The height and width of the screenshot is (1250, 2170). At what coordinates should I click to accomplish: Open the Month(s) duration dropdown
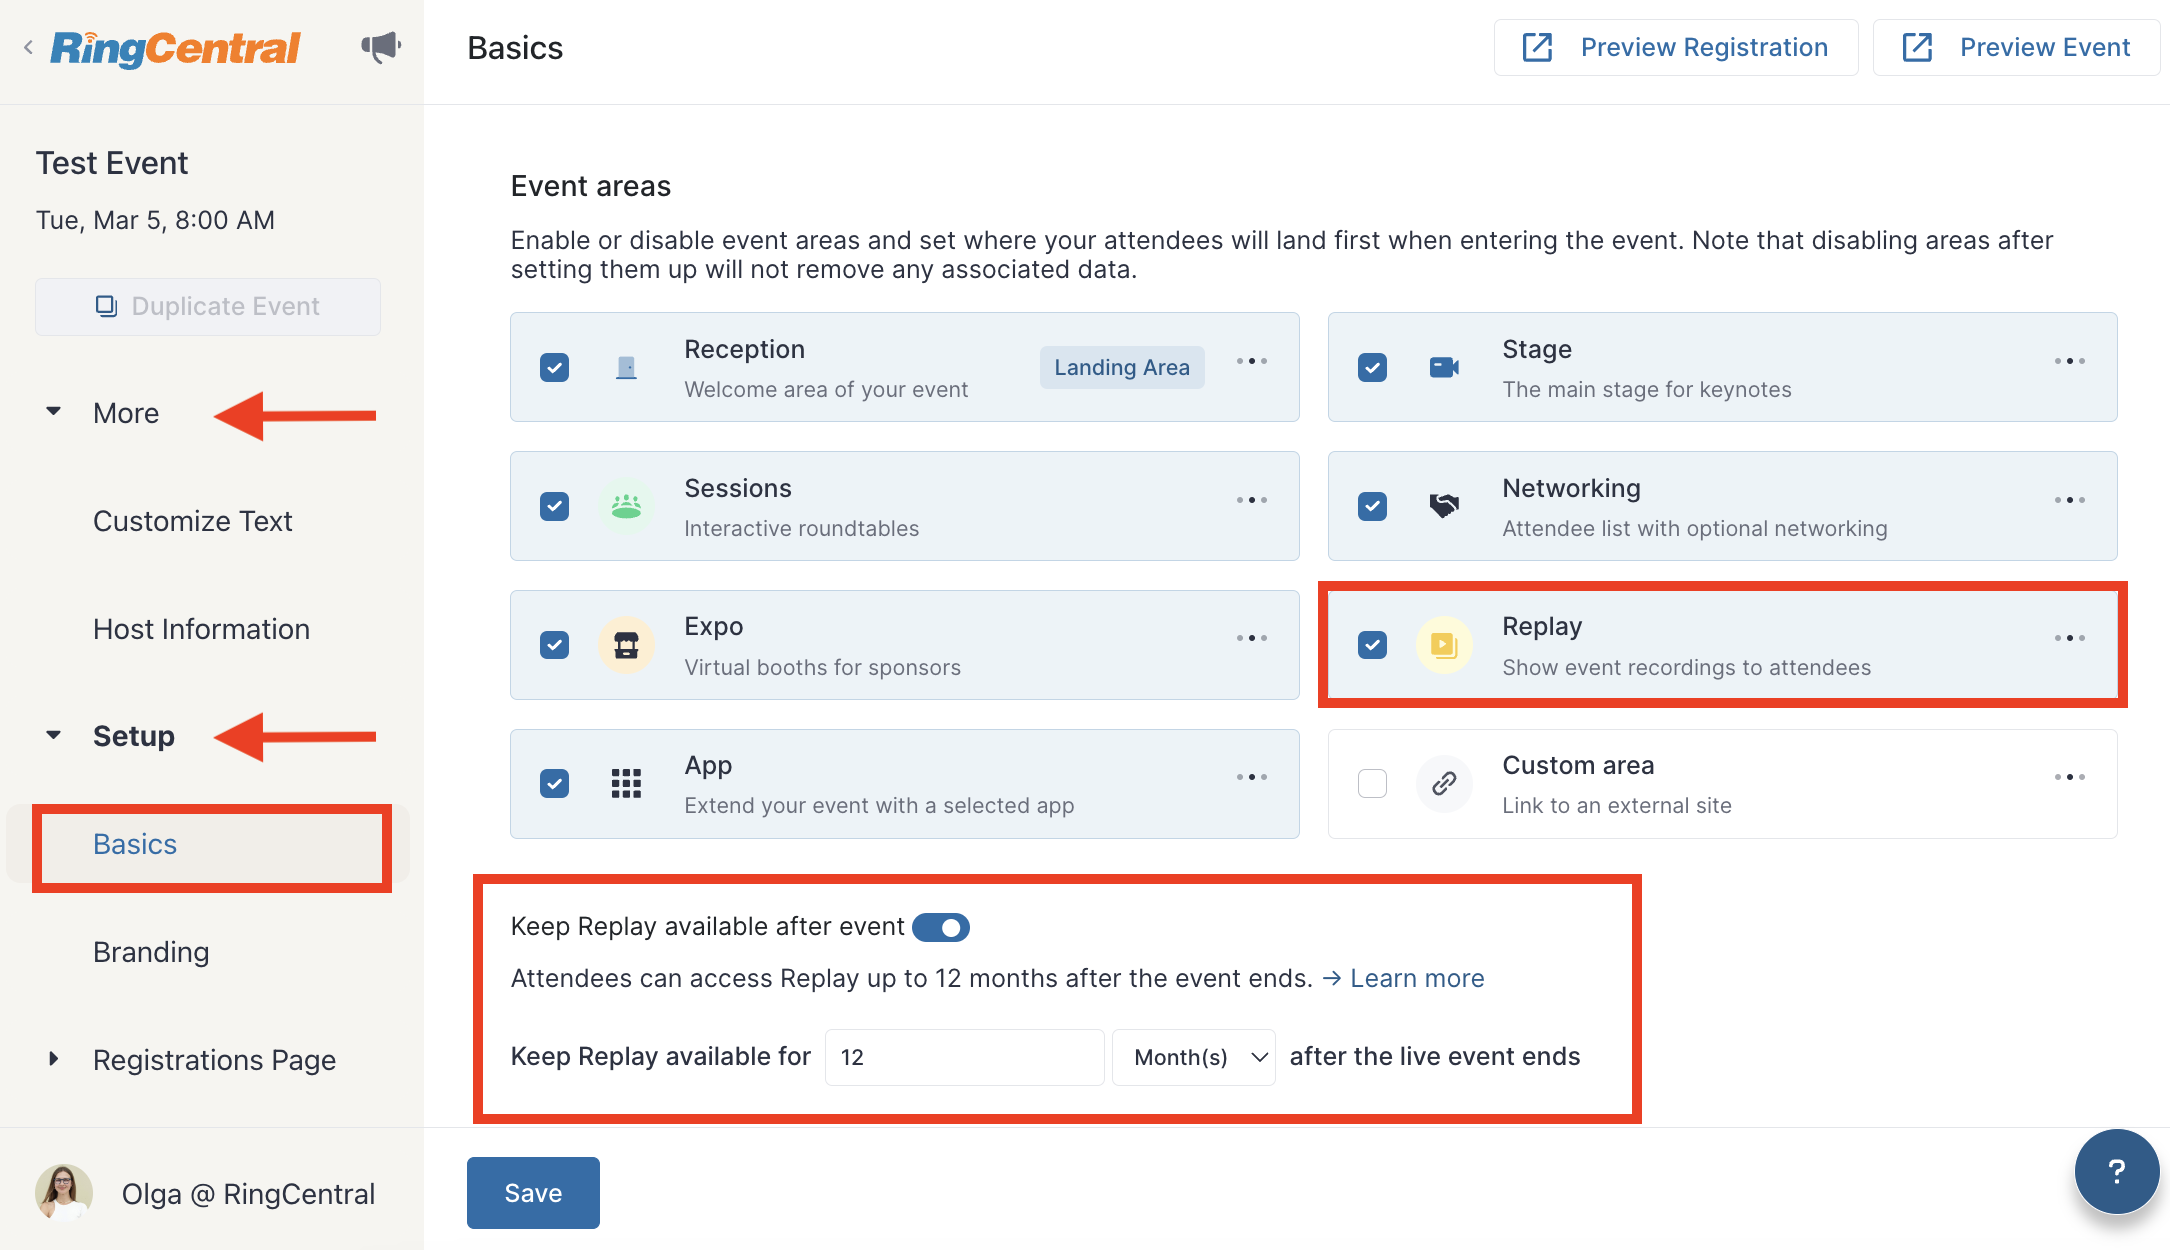pyautogui.click(x=1194, y=1057)
